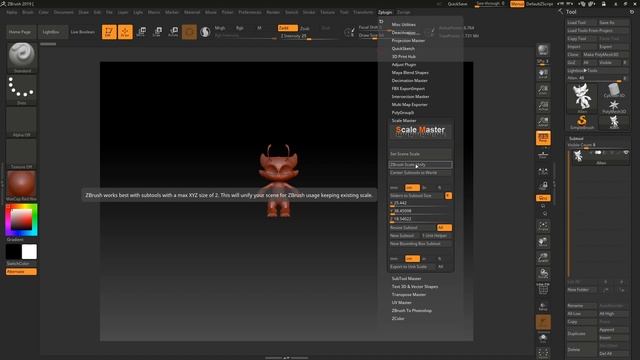The height and width of the screenshot is (360, 640).
Task: Open the Texture Off slot
Action: pyautogui.click(x=22, y=154)
